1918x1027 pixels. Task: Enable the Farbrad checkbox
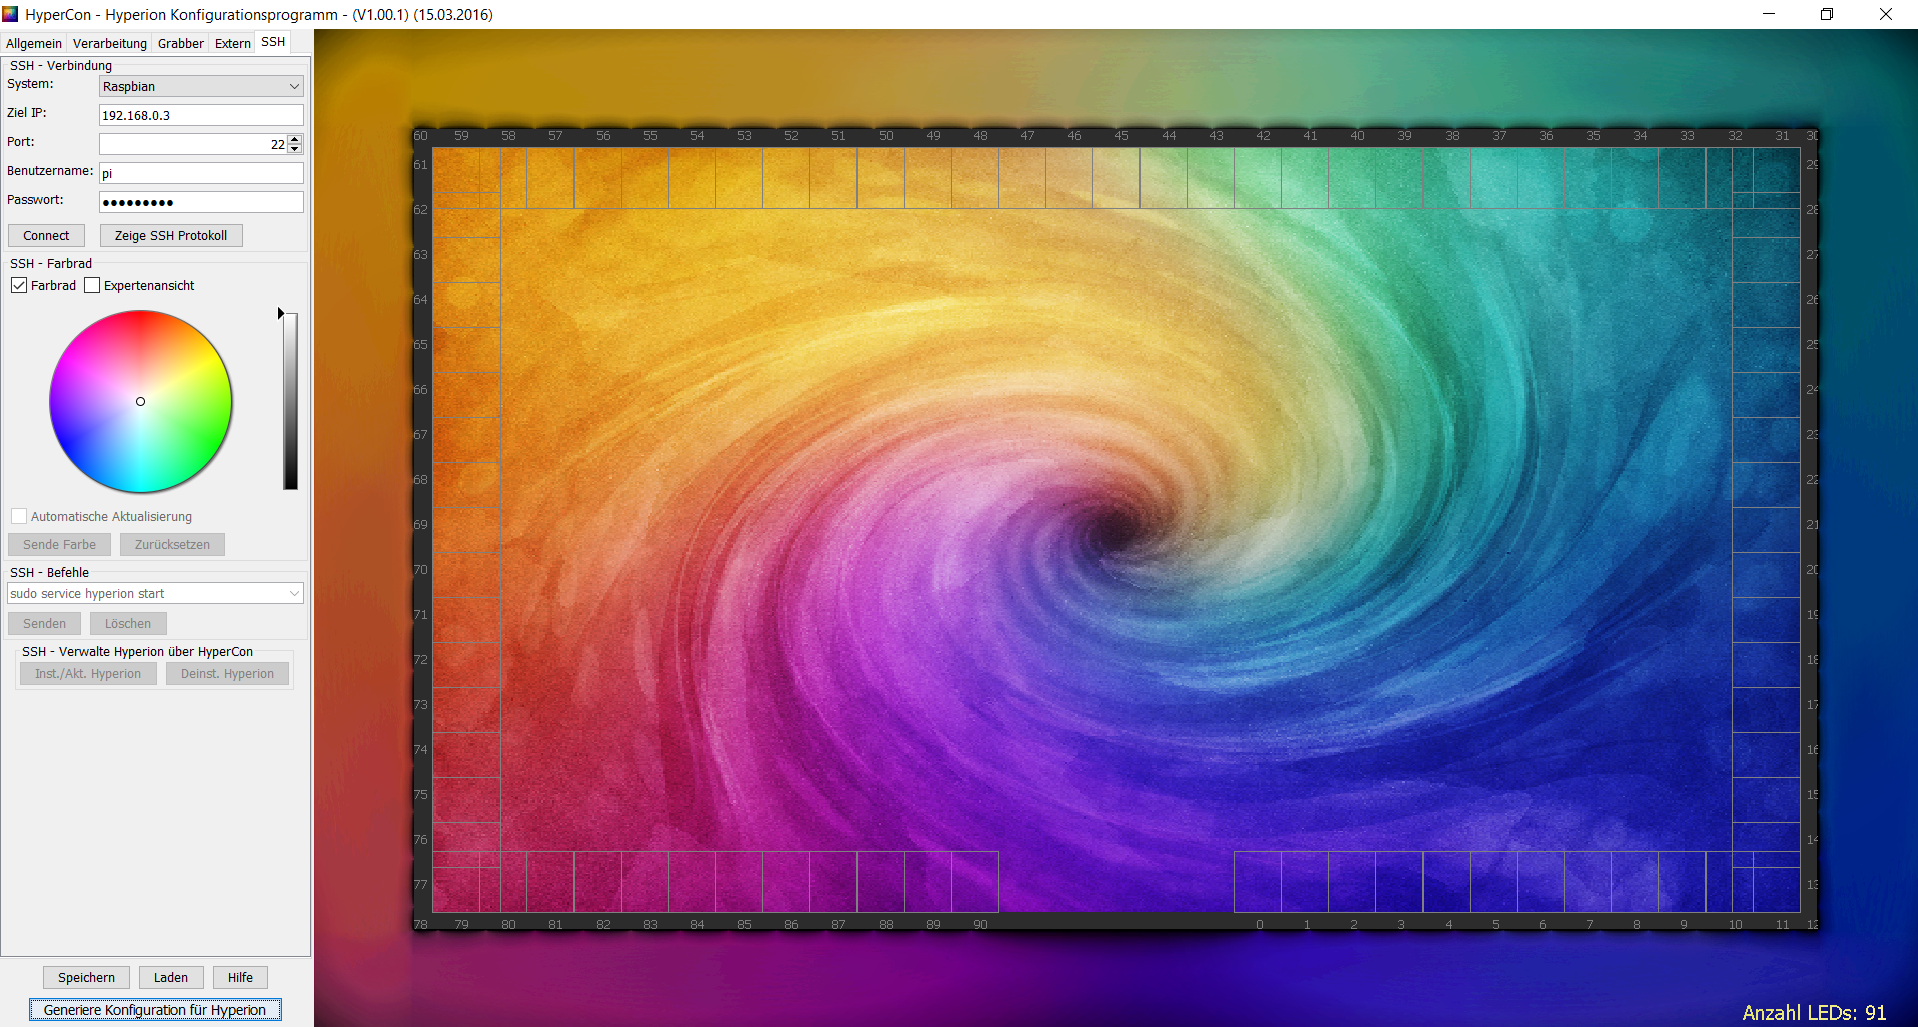pos(19,286)
